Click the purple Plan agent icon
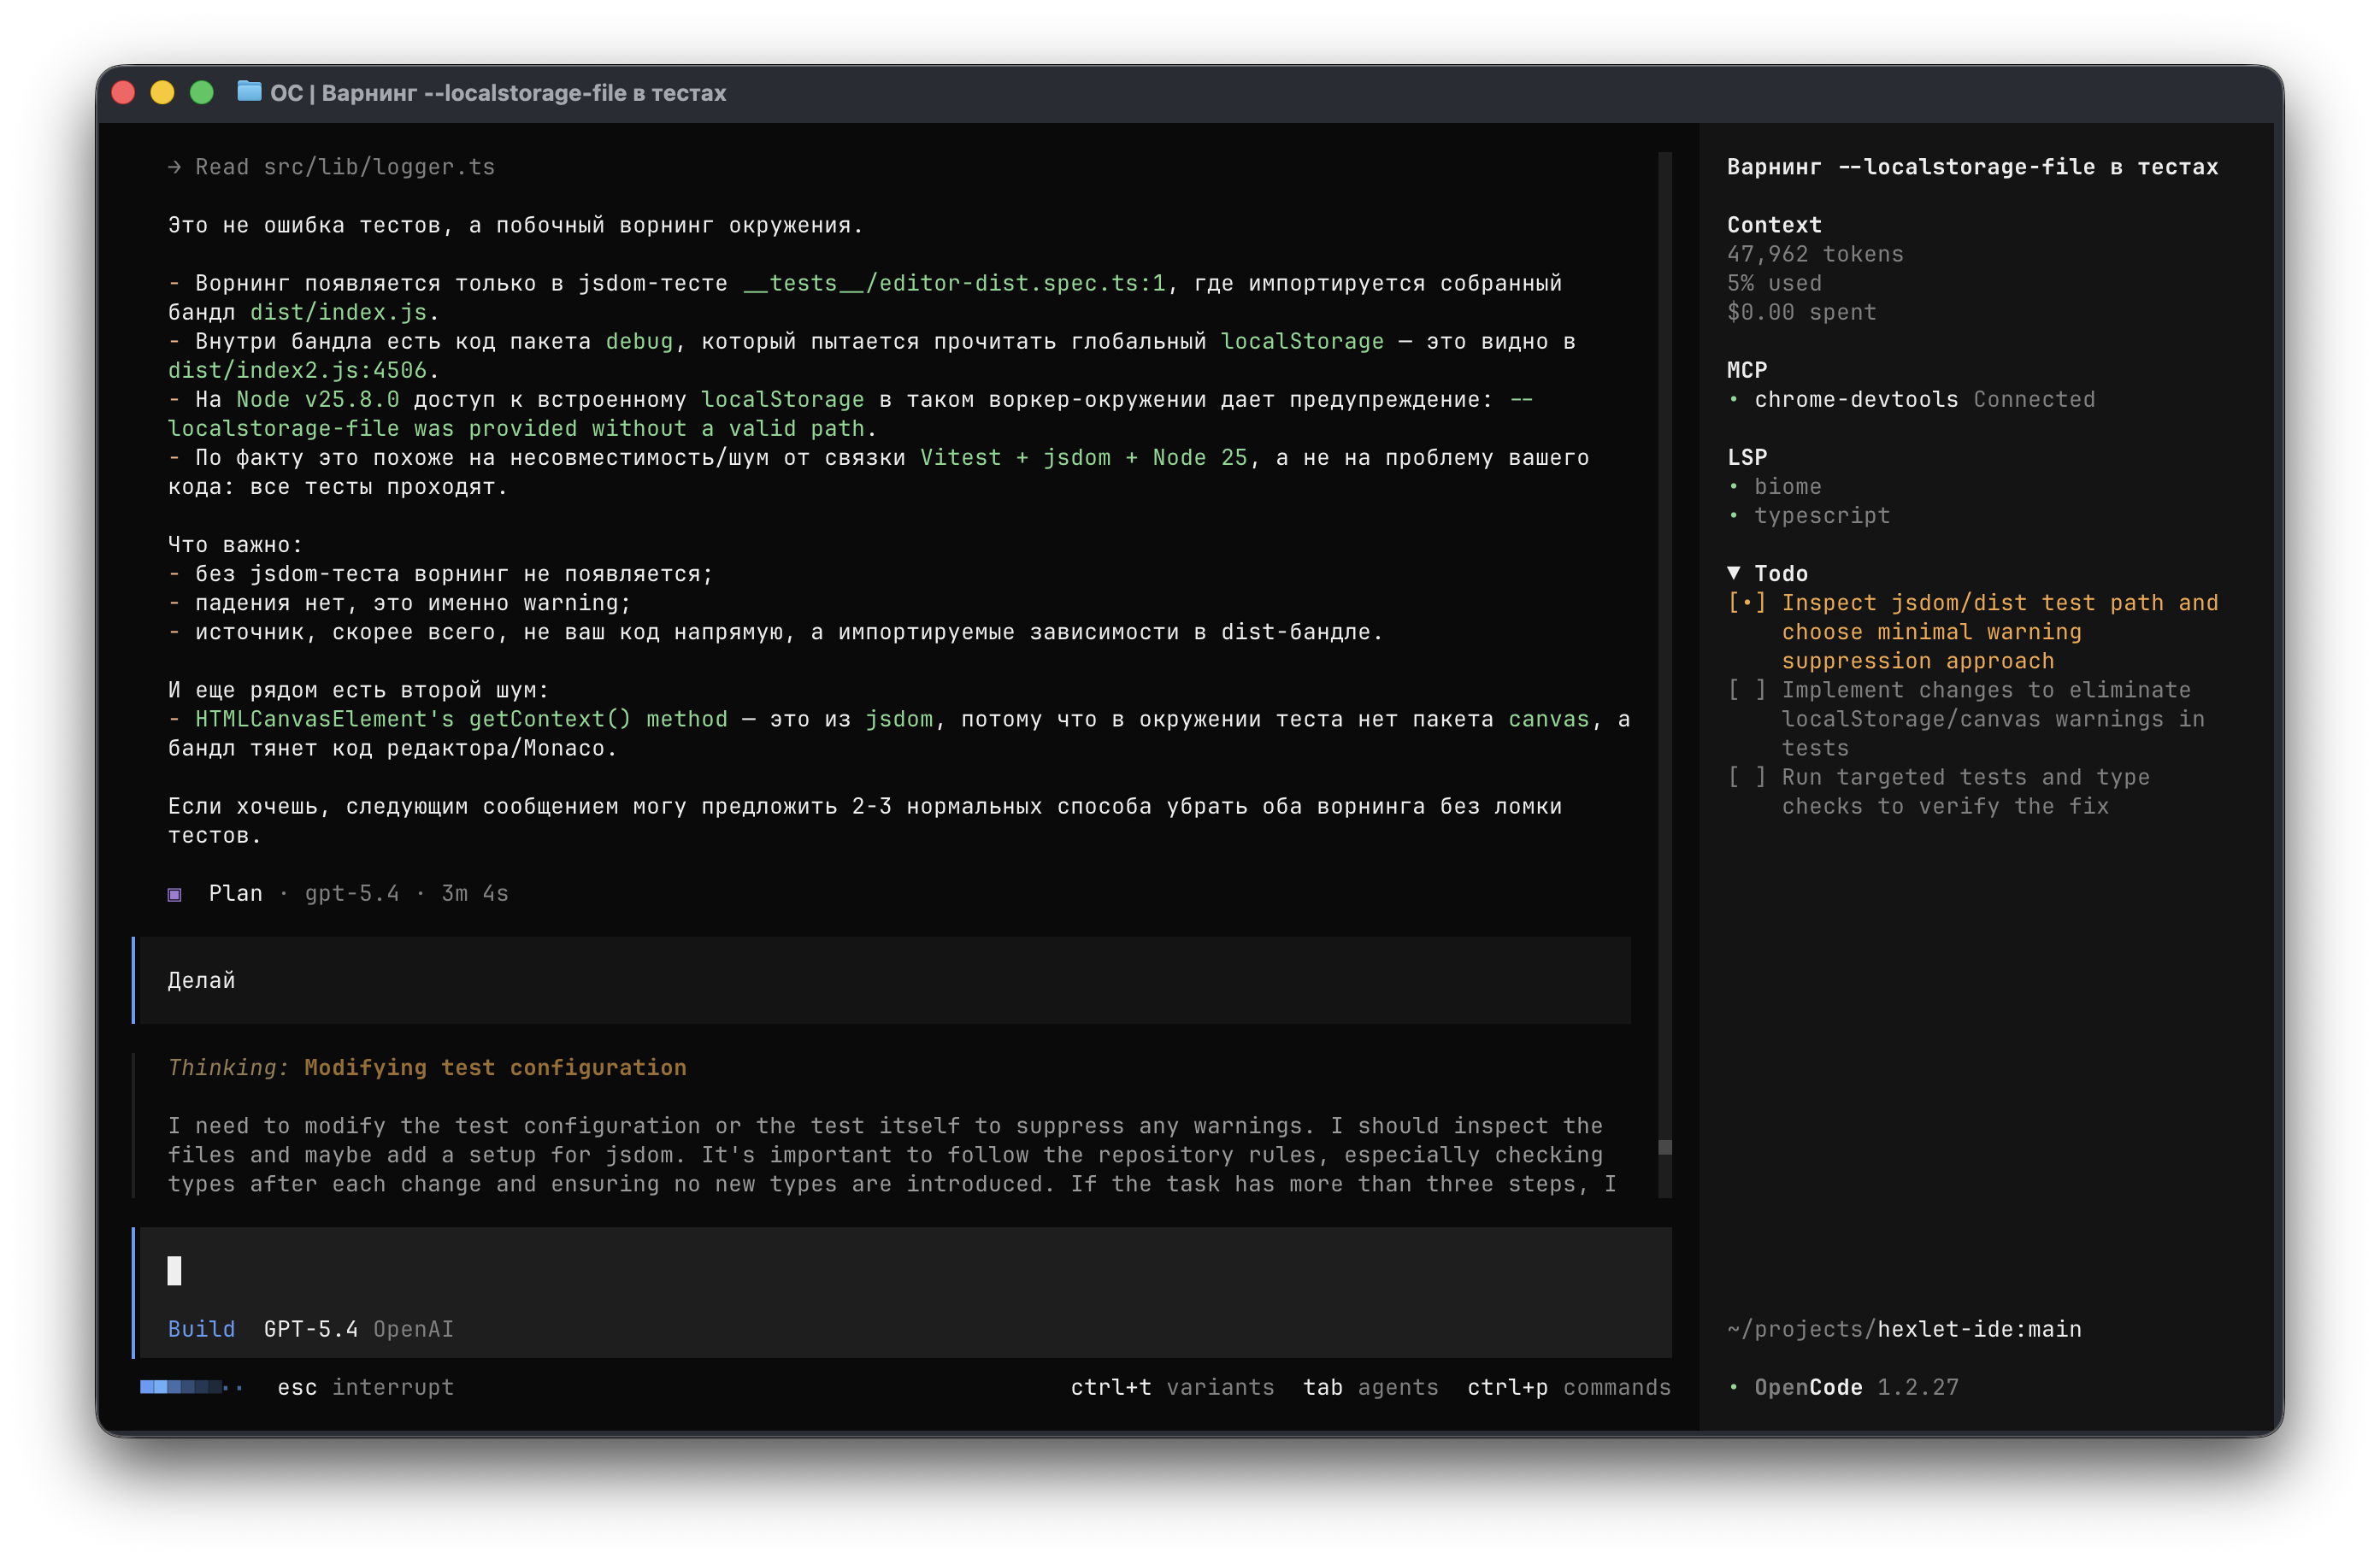Image resolution: width=2380 pixels, height=1564 pixels. click(176, 894)
